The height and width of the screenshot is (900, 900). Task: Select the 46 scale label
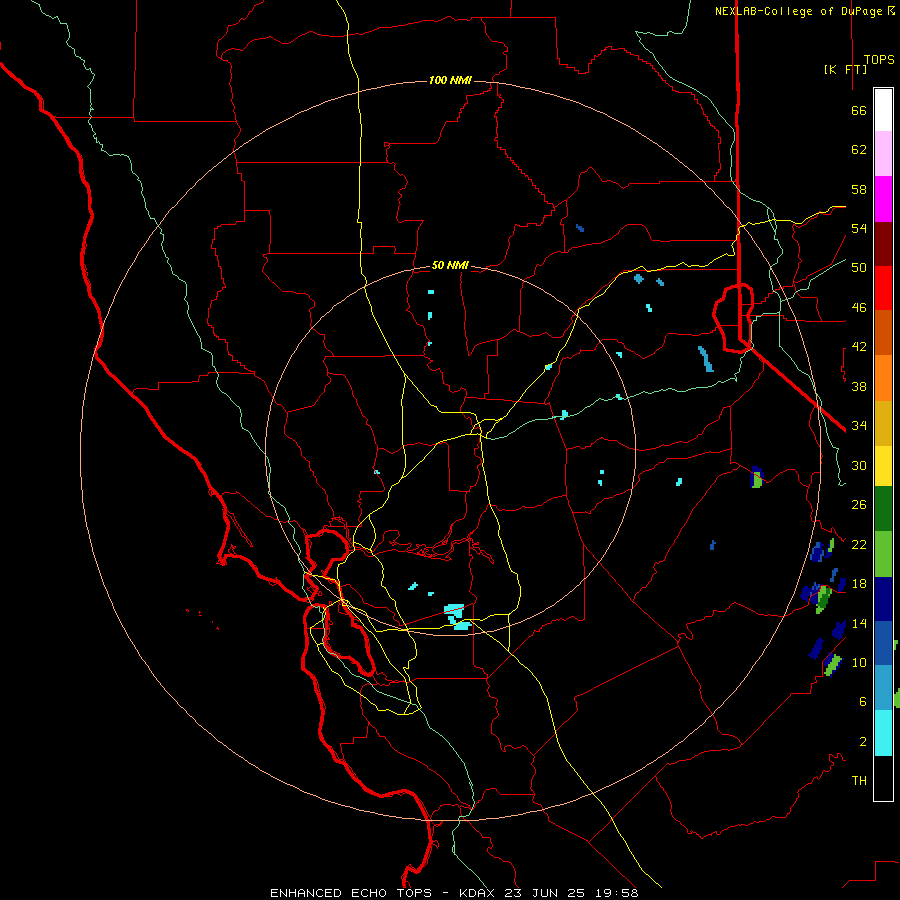859,308
